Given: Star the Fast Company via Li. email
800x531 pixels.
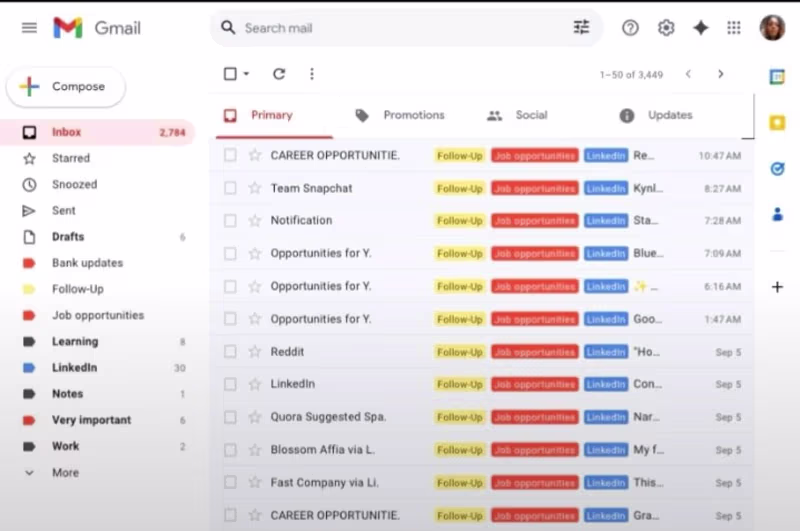Looking at the screenshot, I should coord(255,483).
